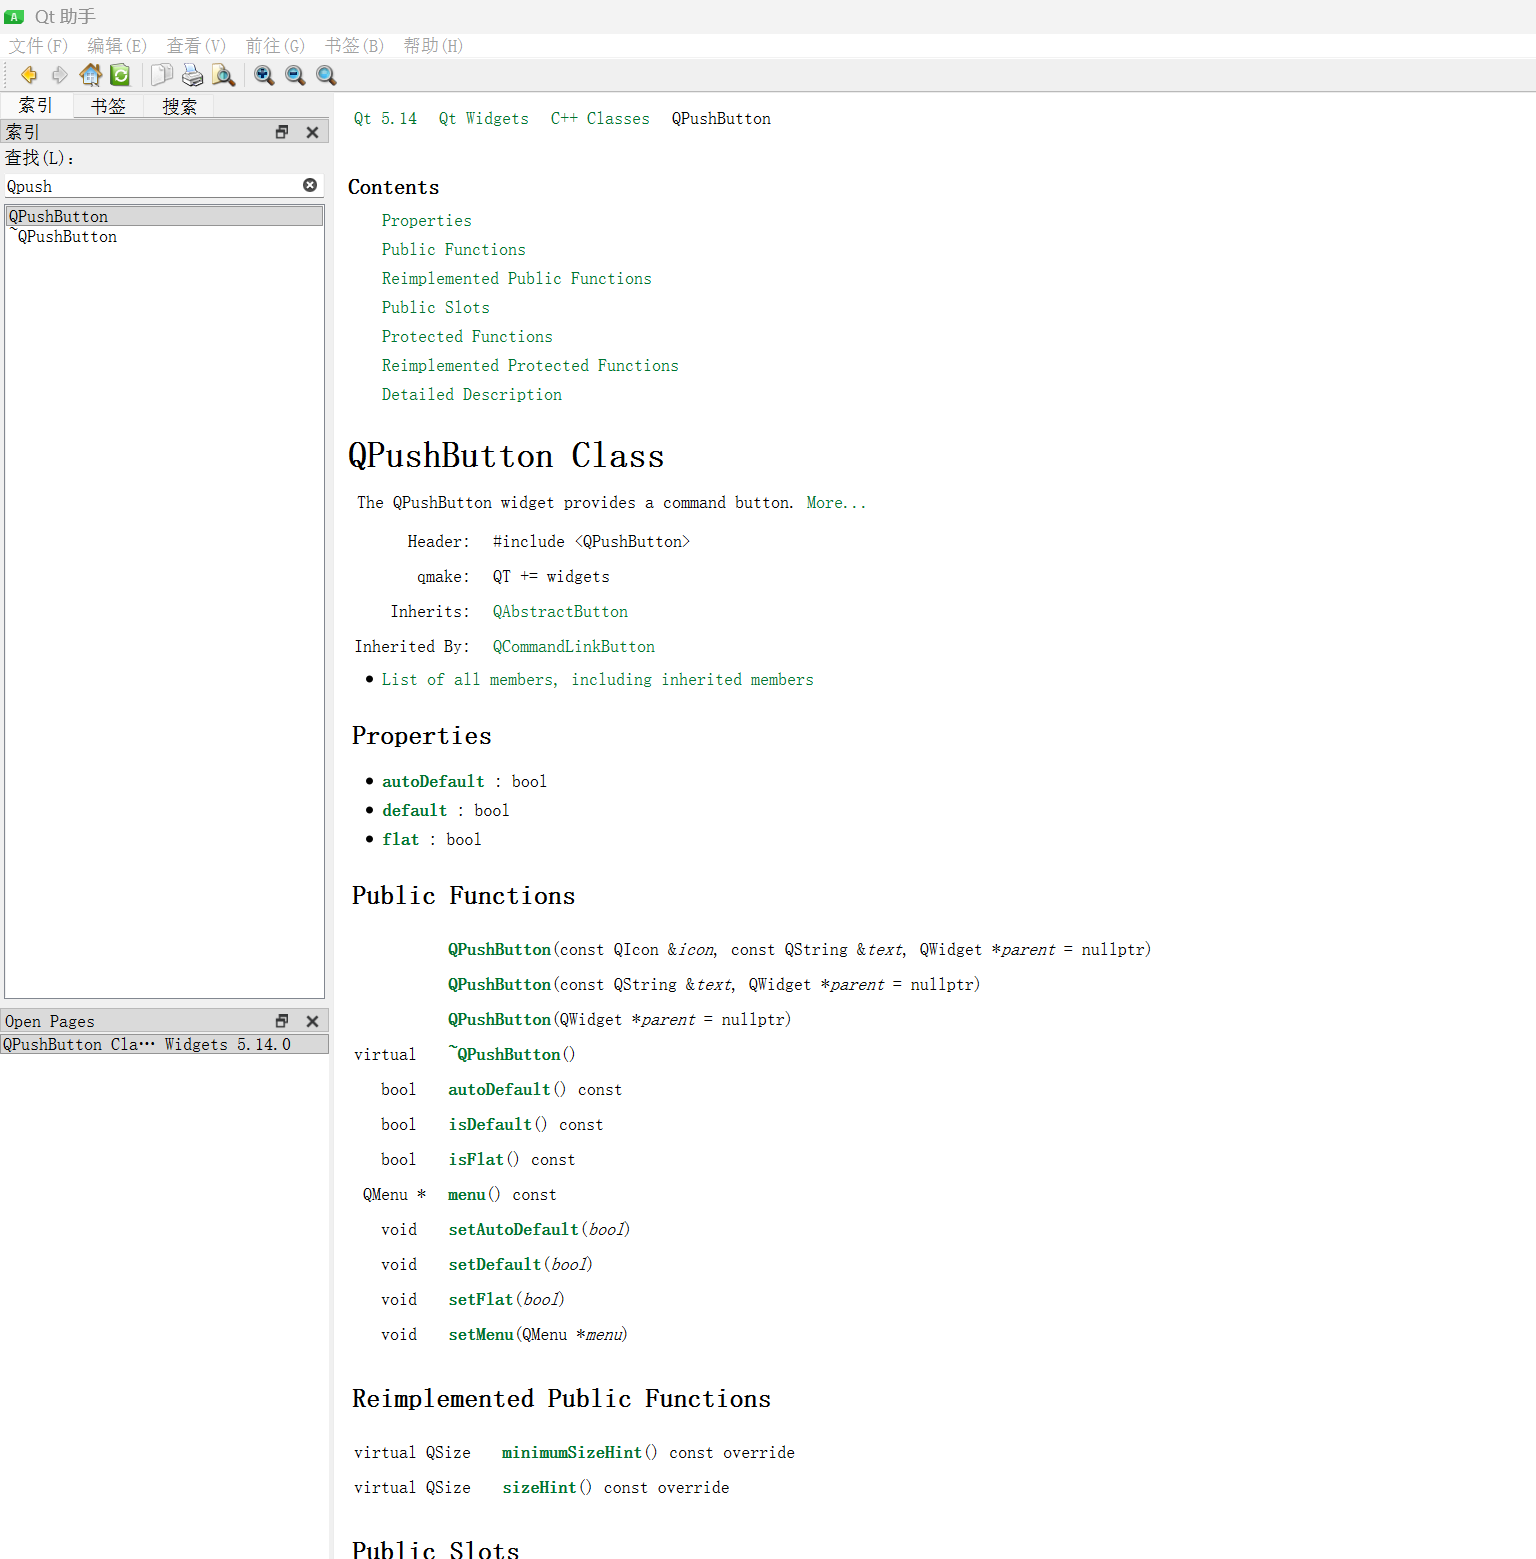Open the autoDefault property link

coord(433,782)
